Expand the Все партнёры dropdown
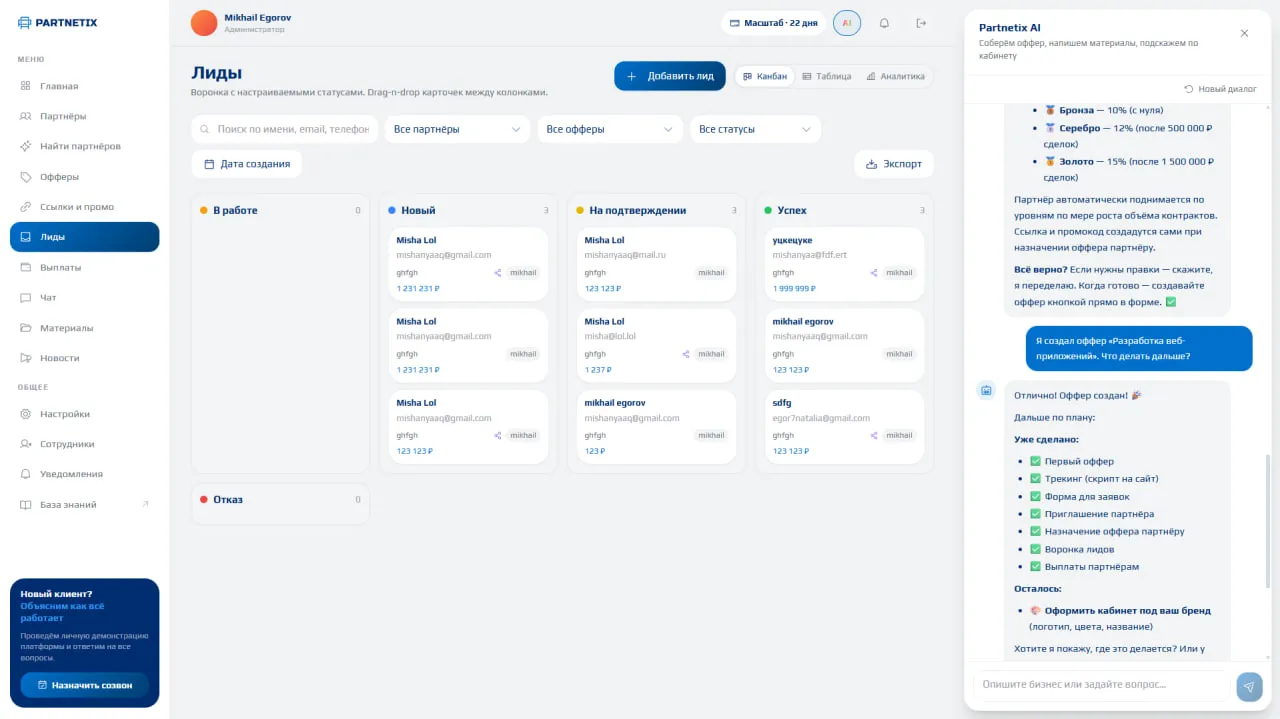 click(457, 129)
